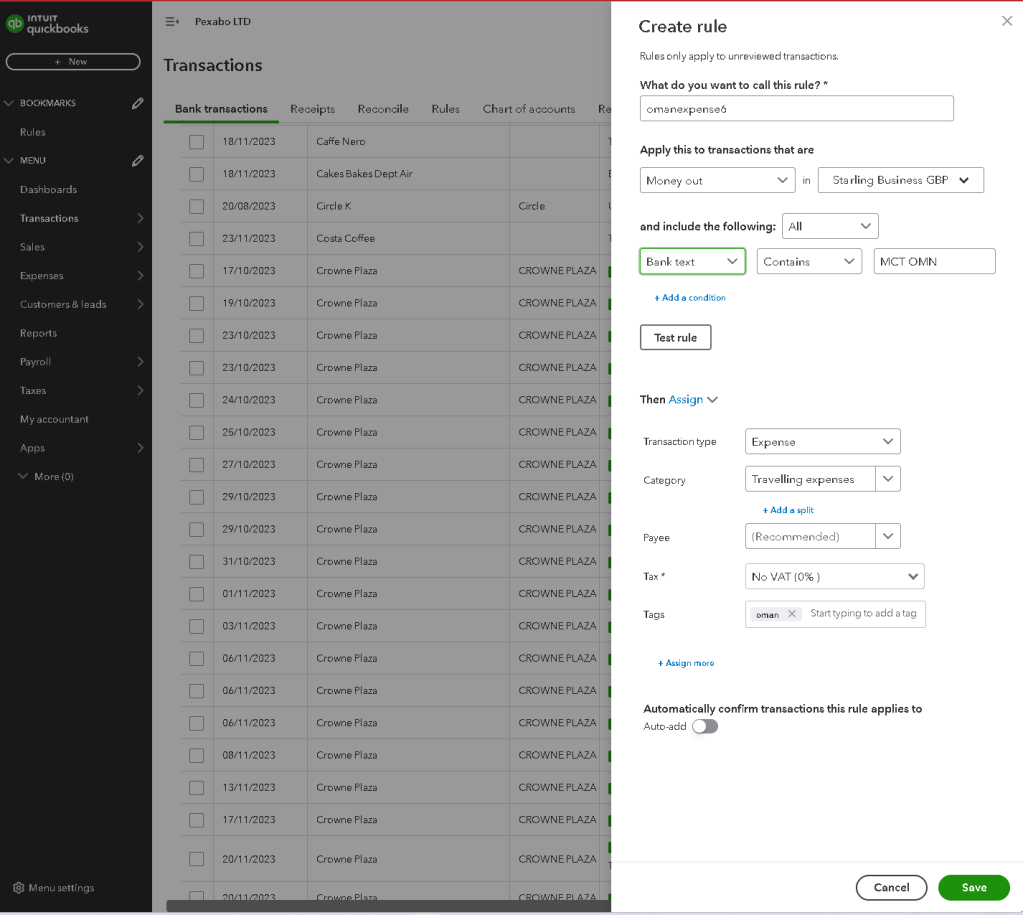Open Dashboards in the sidebar
The width and height of the screenshot is (1023, 915).
point(48,189)
